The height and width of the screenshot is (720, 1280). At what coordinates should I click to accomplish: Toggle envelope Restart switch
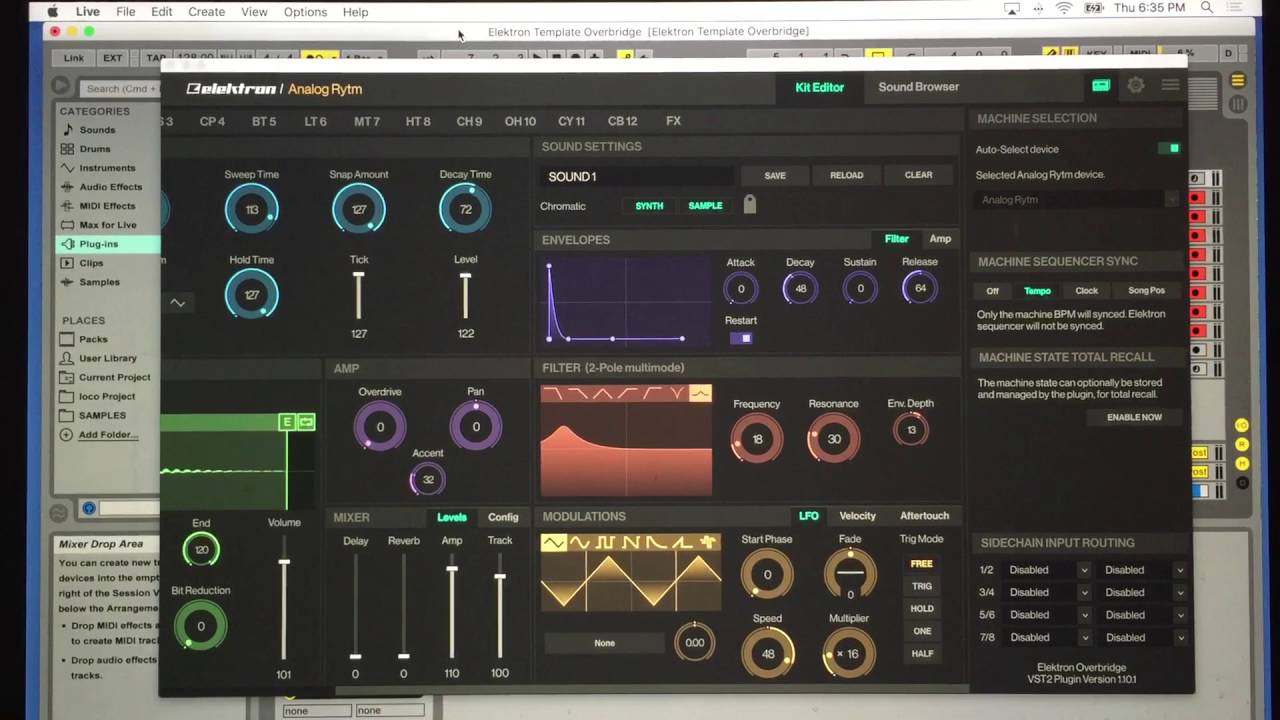coord(741,338)
